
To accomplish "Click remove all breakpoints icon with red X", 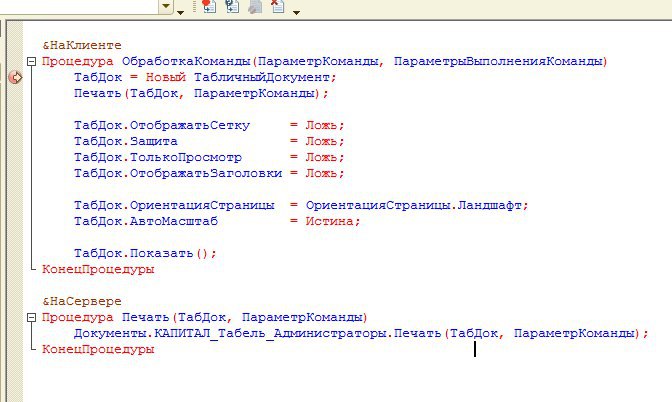I will pos(278,6).
